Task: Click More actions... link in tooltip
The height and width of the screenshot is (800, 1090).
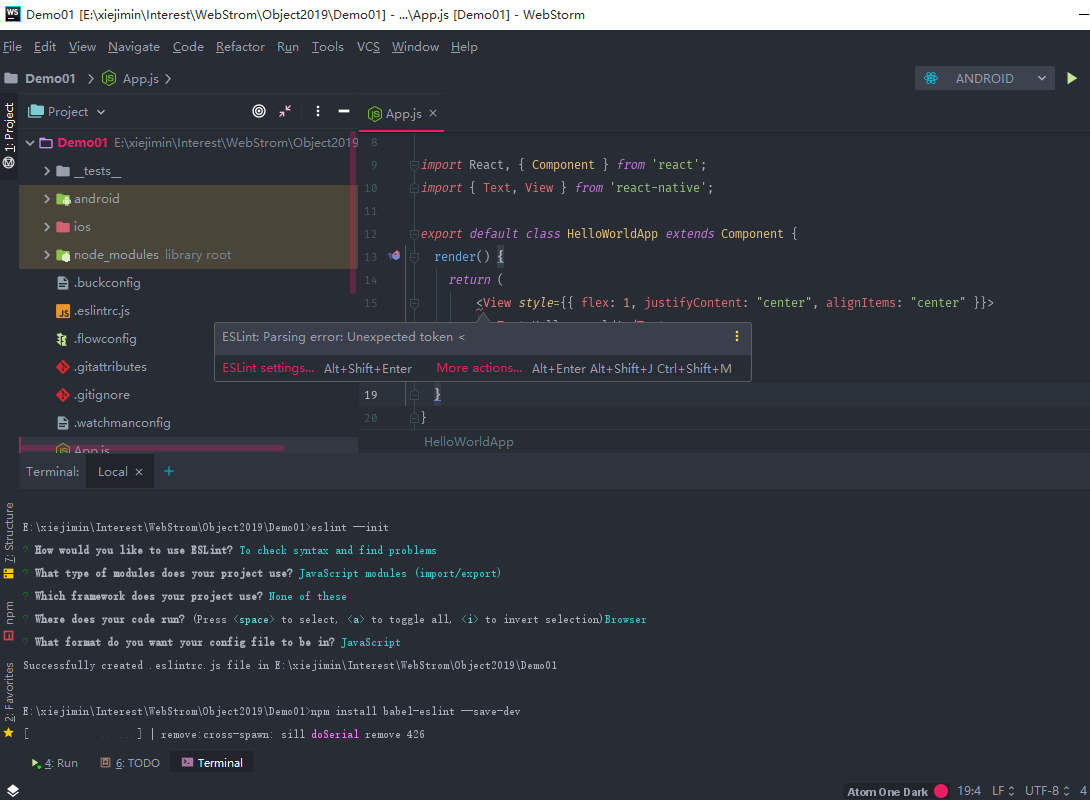Action: (x=479, y=368)
